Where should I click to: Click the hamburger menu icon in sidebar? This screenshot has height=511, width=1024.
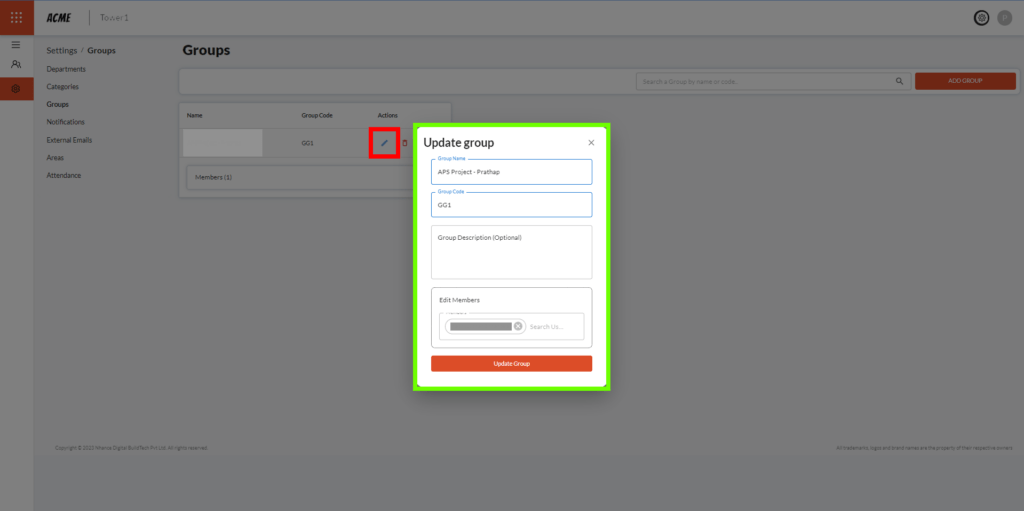pyautogui.click(x=16, y=45)
